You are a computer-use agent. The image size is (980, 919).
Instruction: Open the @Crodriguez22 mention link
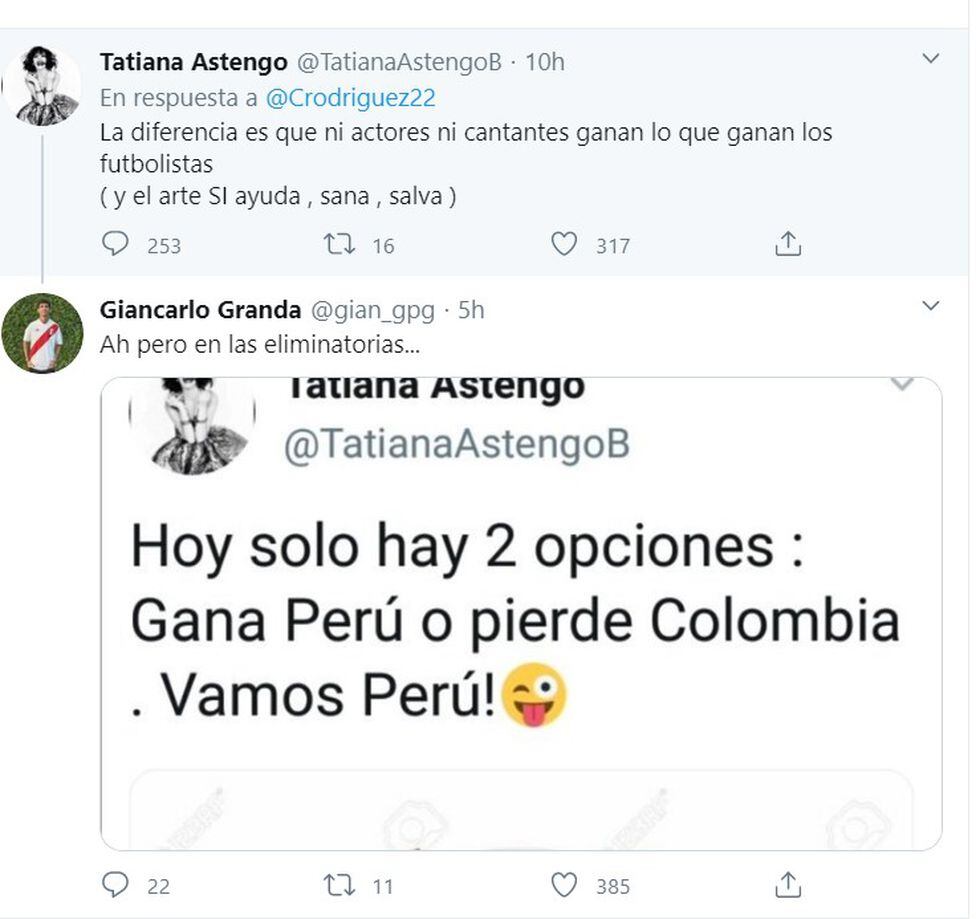point(350,98)
